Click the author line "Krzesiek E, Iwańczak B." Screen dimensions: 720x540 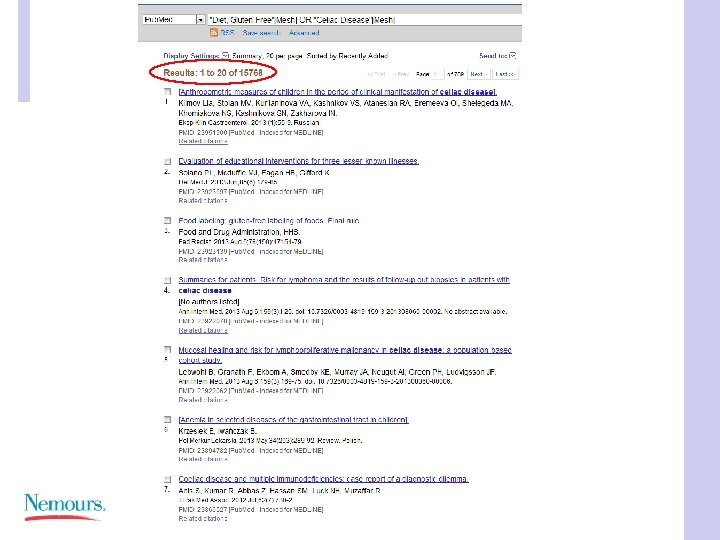(218, 431)
